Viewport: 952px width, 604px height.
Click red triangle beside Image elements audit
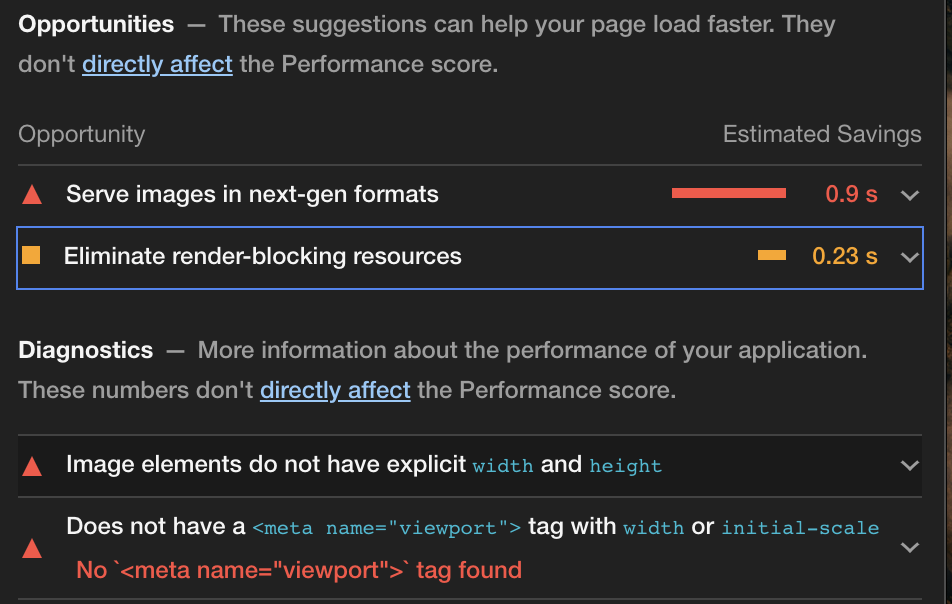coord(32,466)
